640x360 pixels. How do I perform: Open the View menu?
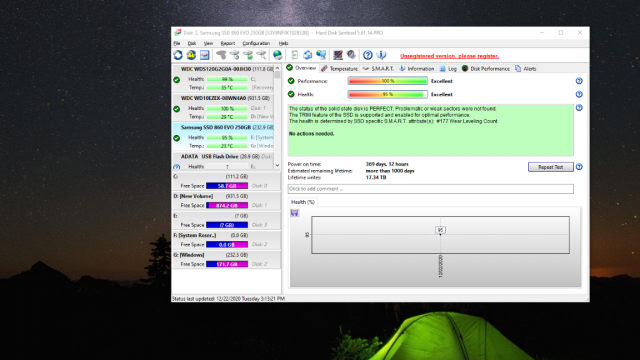click(x=208, y=43)
